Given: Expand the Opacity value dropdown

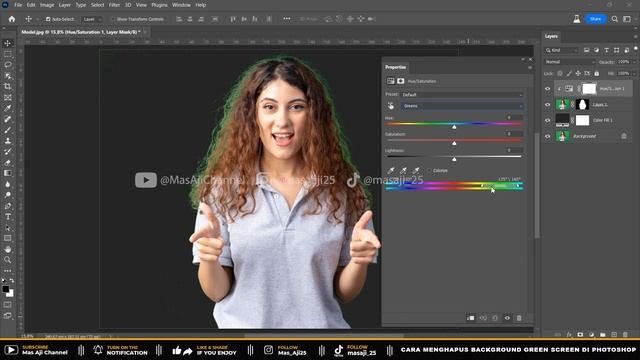Looking at the screenshot, I should pos(634,62).
